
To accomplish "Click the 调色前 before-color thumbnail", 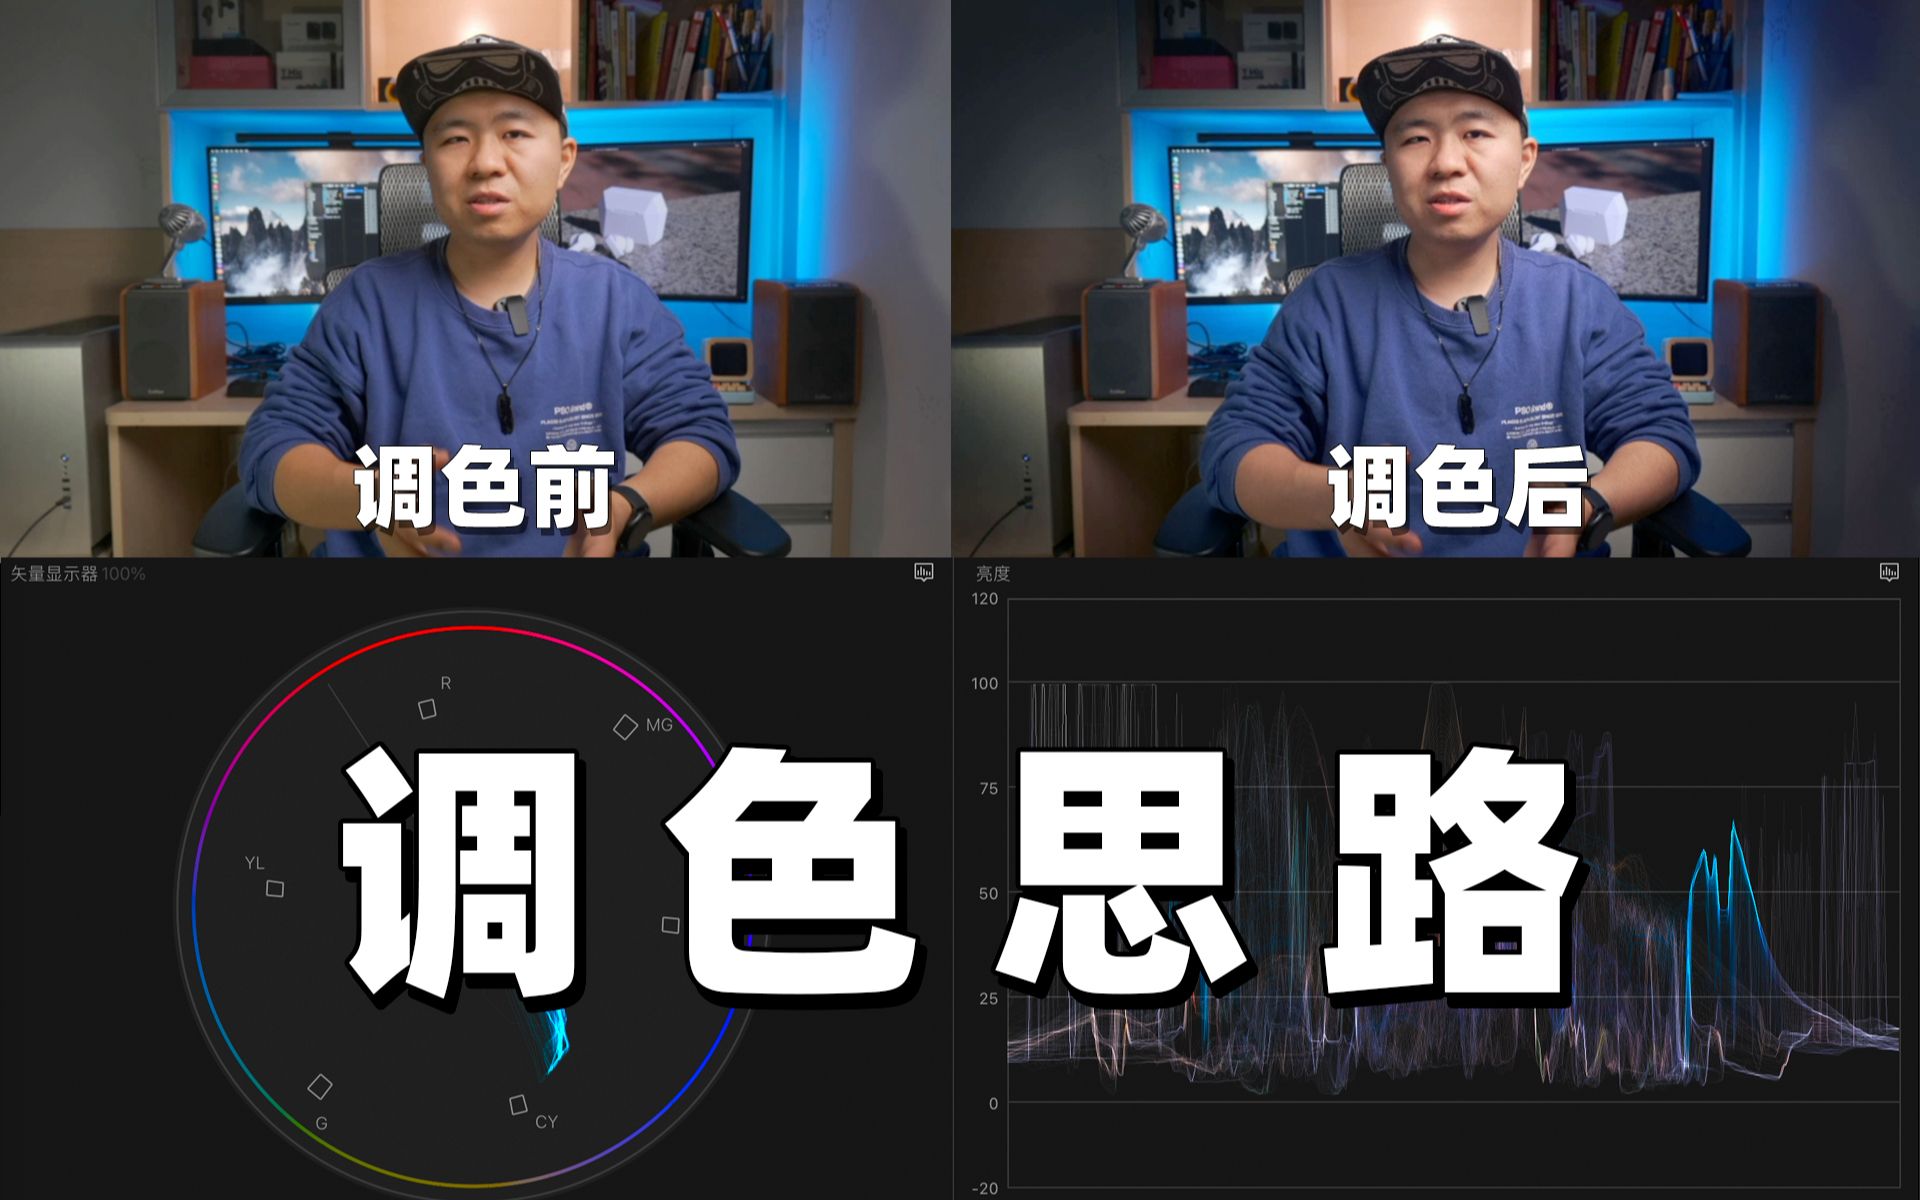I will pyautogui.click(x=480, y=276).
